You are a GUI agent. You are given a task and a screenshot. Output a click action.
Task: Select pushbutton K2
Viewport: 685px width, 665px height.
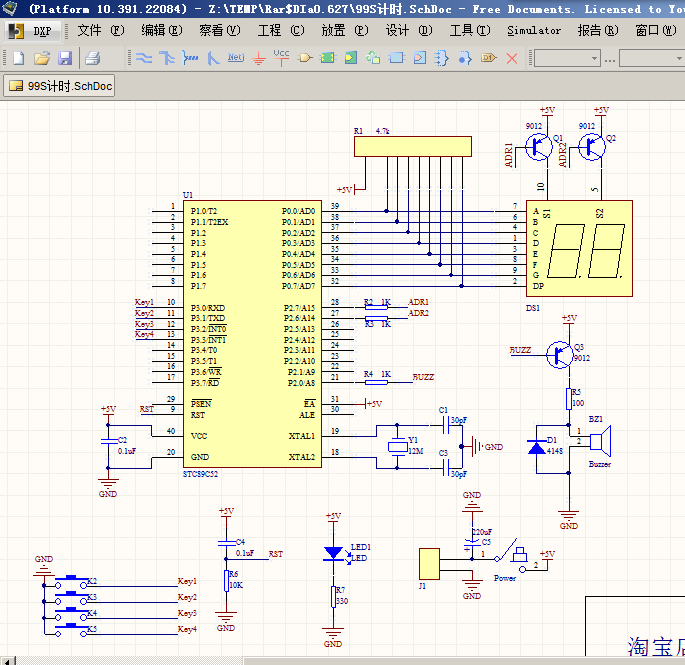pyautogui.click(x=71, y=582)
